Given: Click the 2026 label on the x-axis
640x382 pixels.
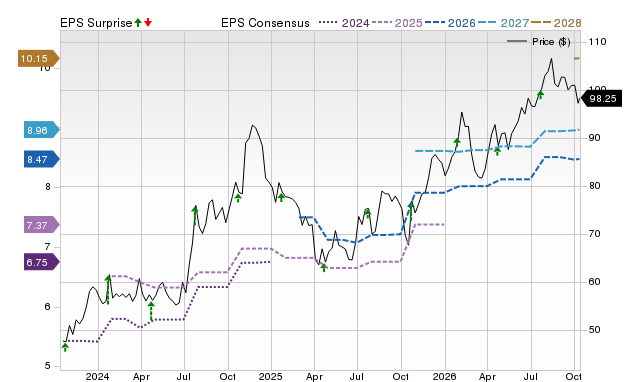Looking at the screenshot, I should [444, 376].
